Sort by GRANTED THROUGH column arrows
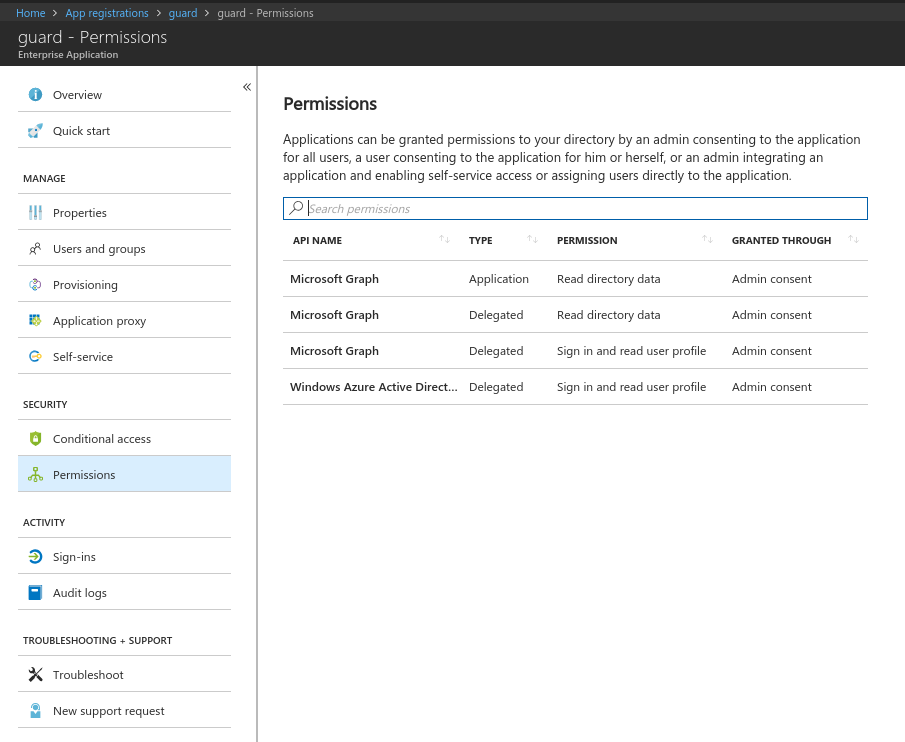Image resolution: width=905 pixels, height=742 pixels. click(x=854, y=239)
